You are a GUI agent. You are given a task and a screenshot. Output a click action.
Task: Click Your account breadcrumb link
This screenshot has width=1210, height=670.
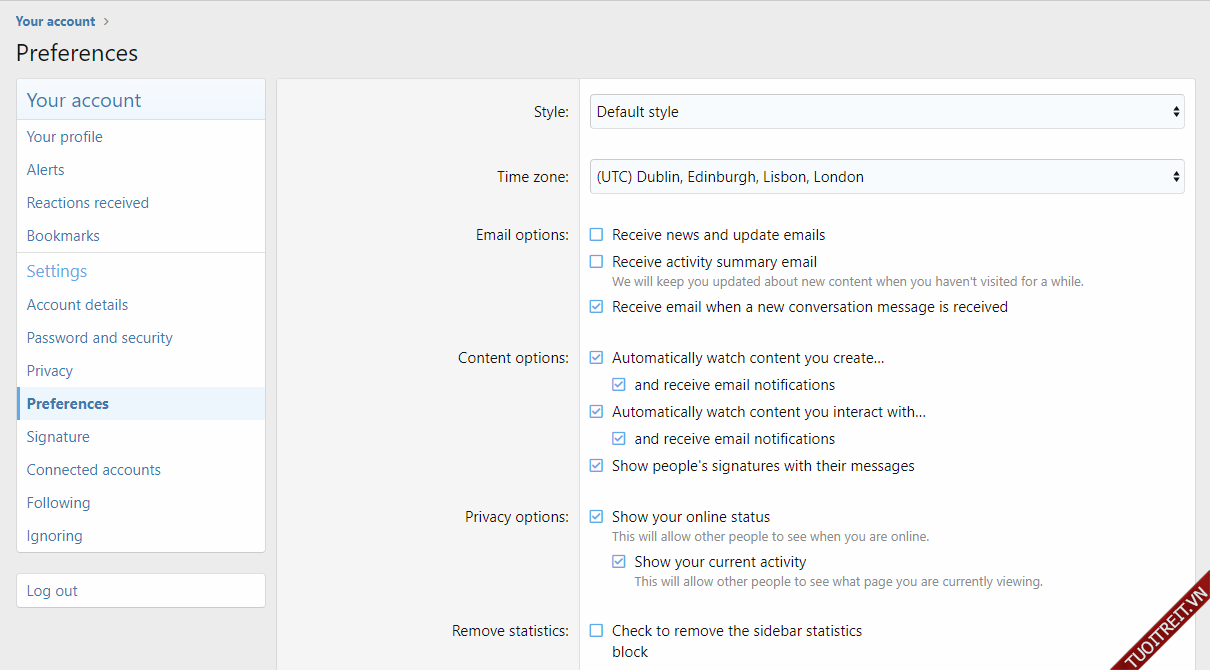56,21
